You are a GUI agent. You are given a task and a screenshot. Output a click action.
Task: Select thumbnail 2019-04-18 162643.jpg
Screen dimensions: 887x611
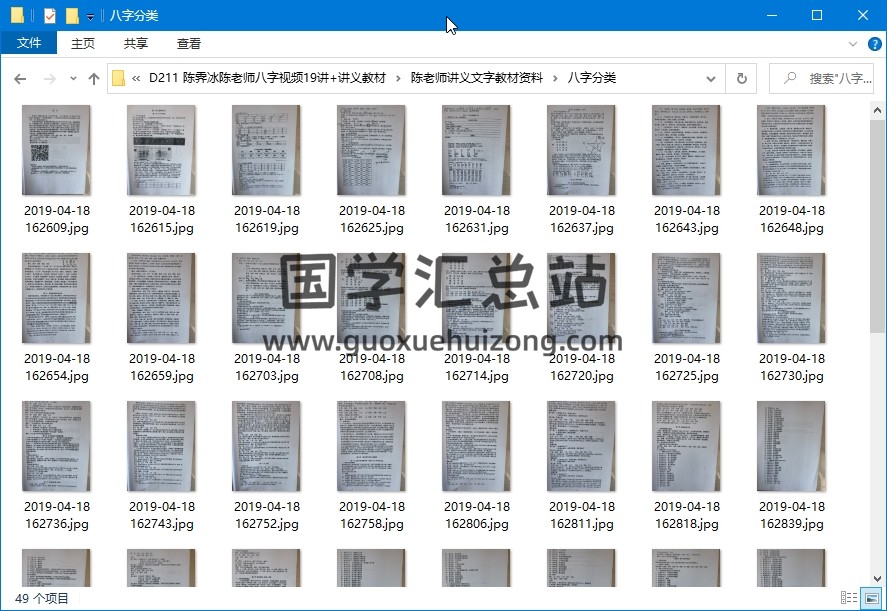(x=686, y=150)
